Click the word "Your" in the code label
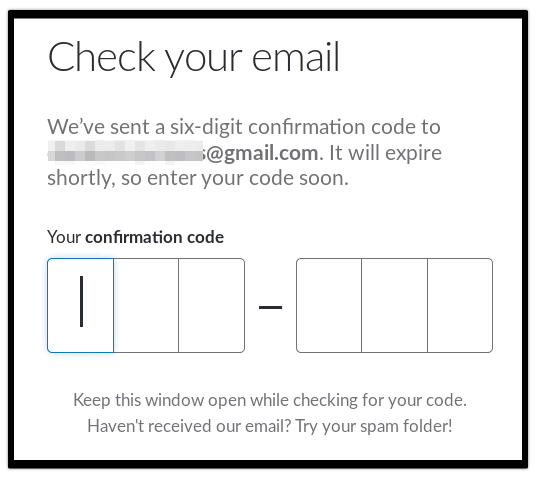538x477 pixels. 64,237
